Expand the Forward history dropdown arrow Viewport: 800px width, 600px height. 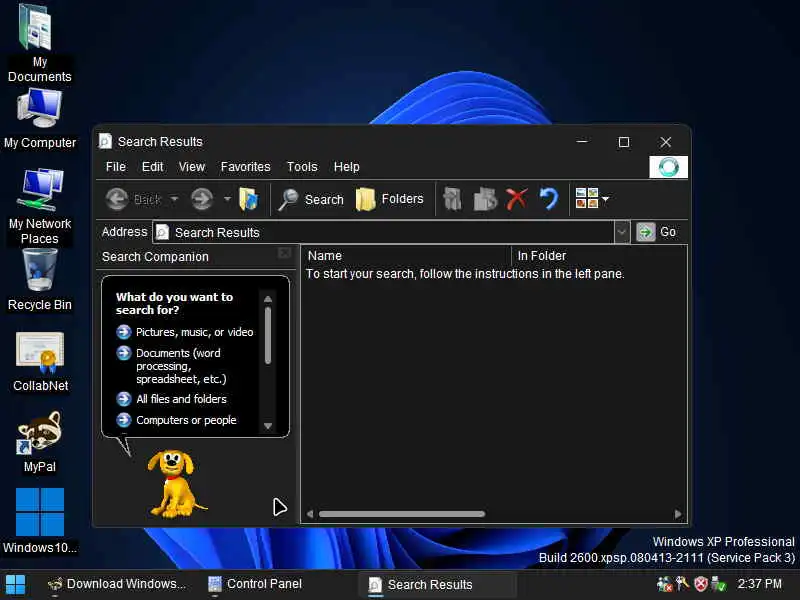(227, 199)
